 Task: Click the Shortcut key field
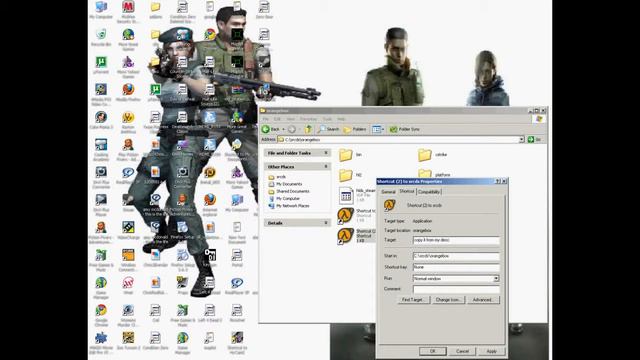(456, 267)
